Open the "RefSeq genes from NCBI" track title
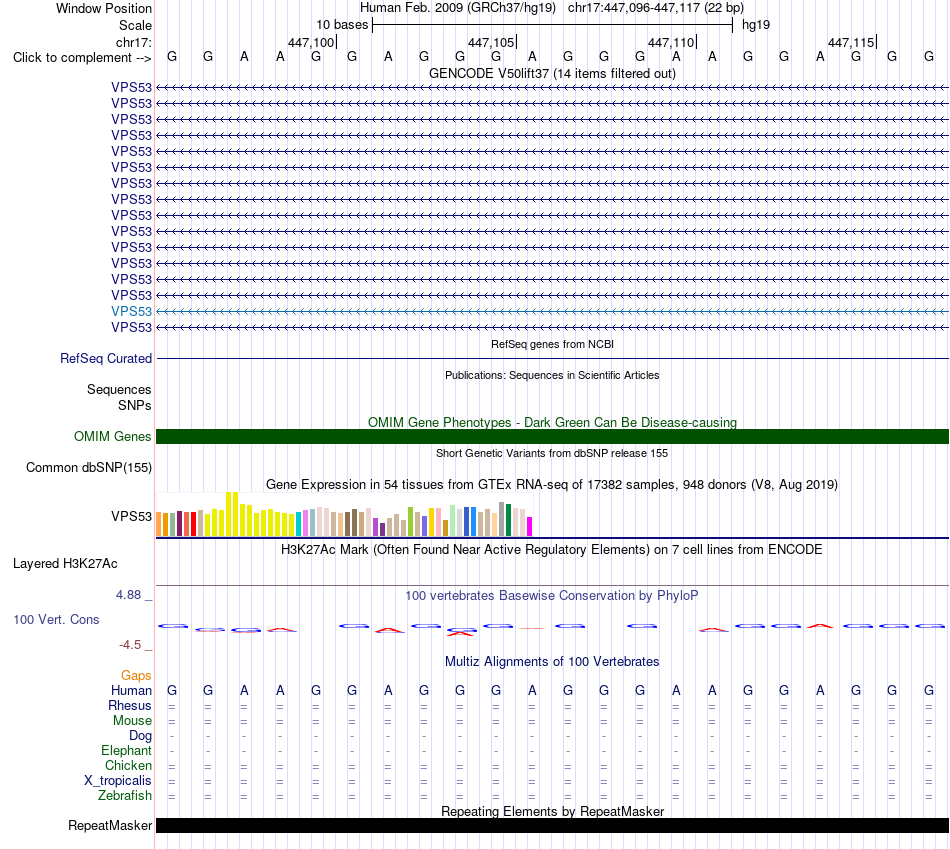Screen dimensions: 950x849 552,344
